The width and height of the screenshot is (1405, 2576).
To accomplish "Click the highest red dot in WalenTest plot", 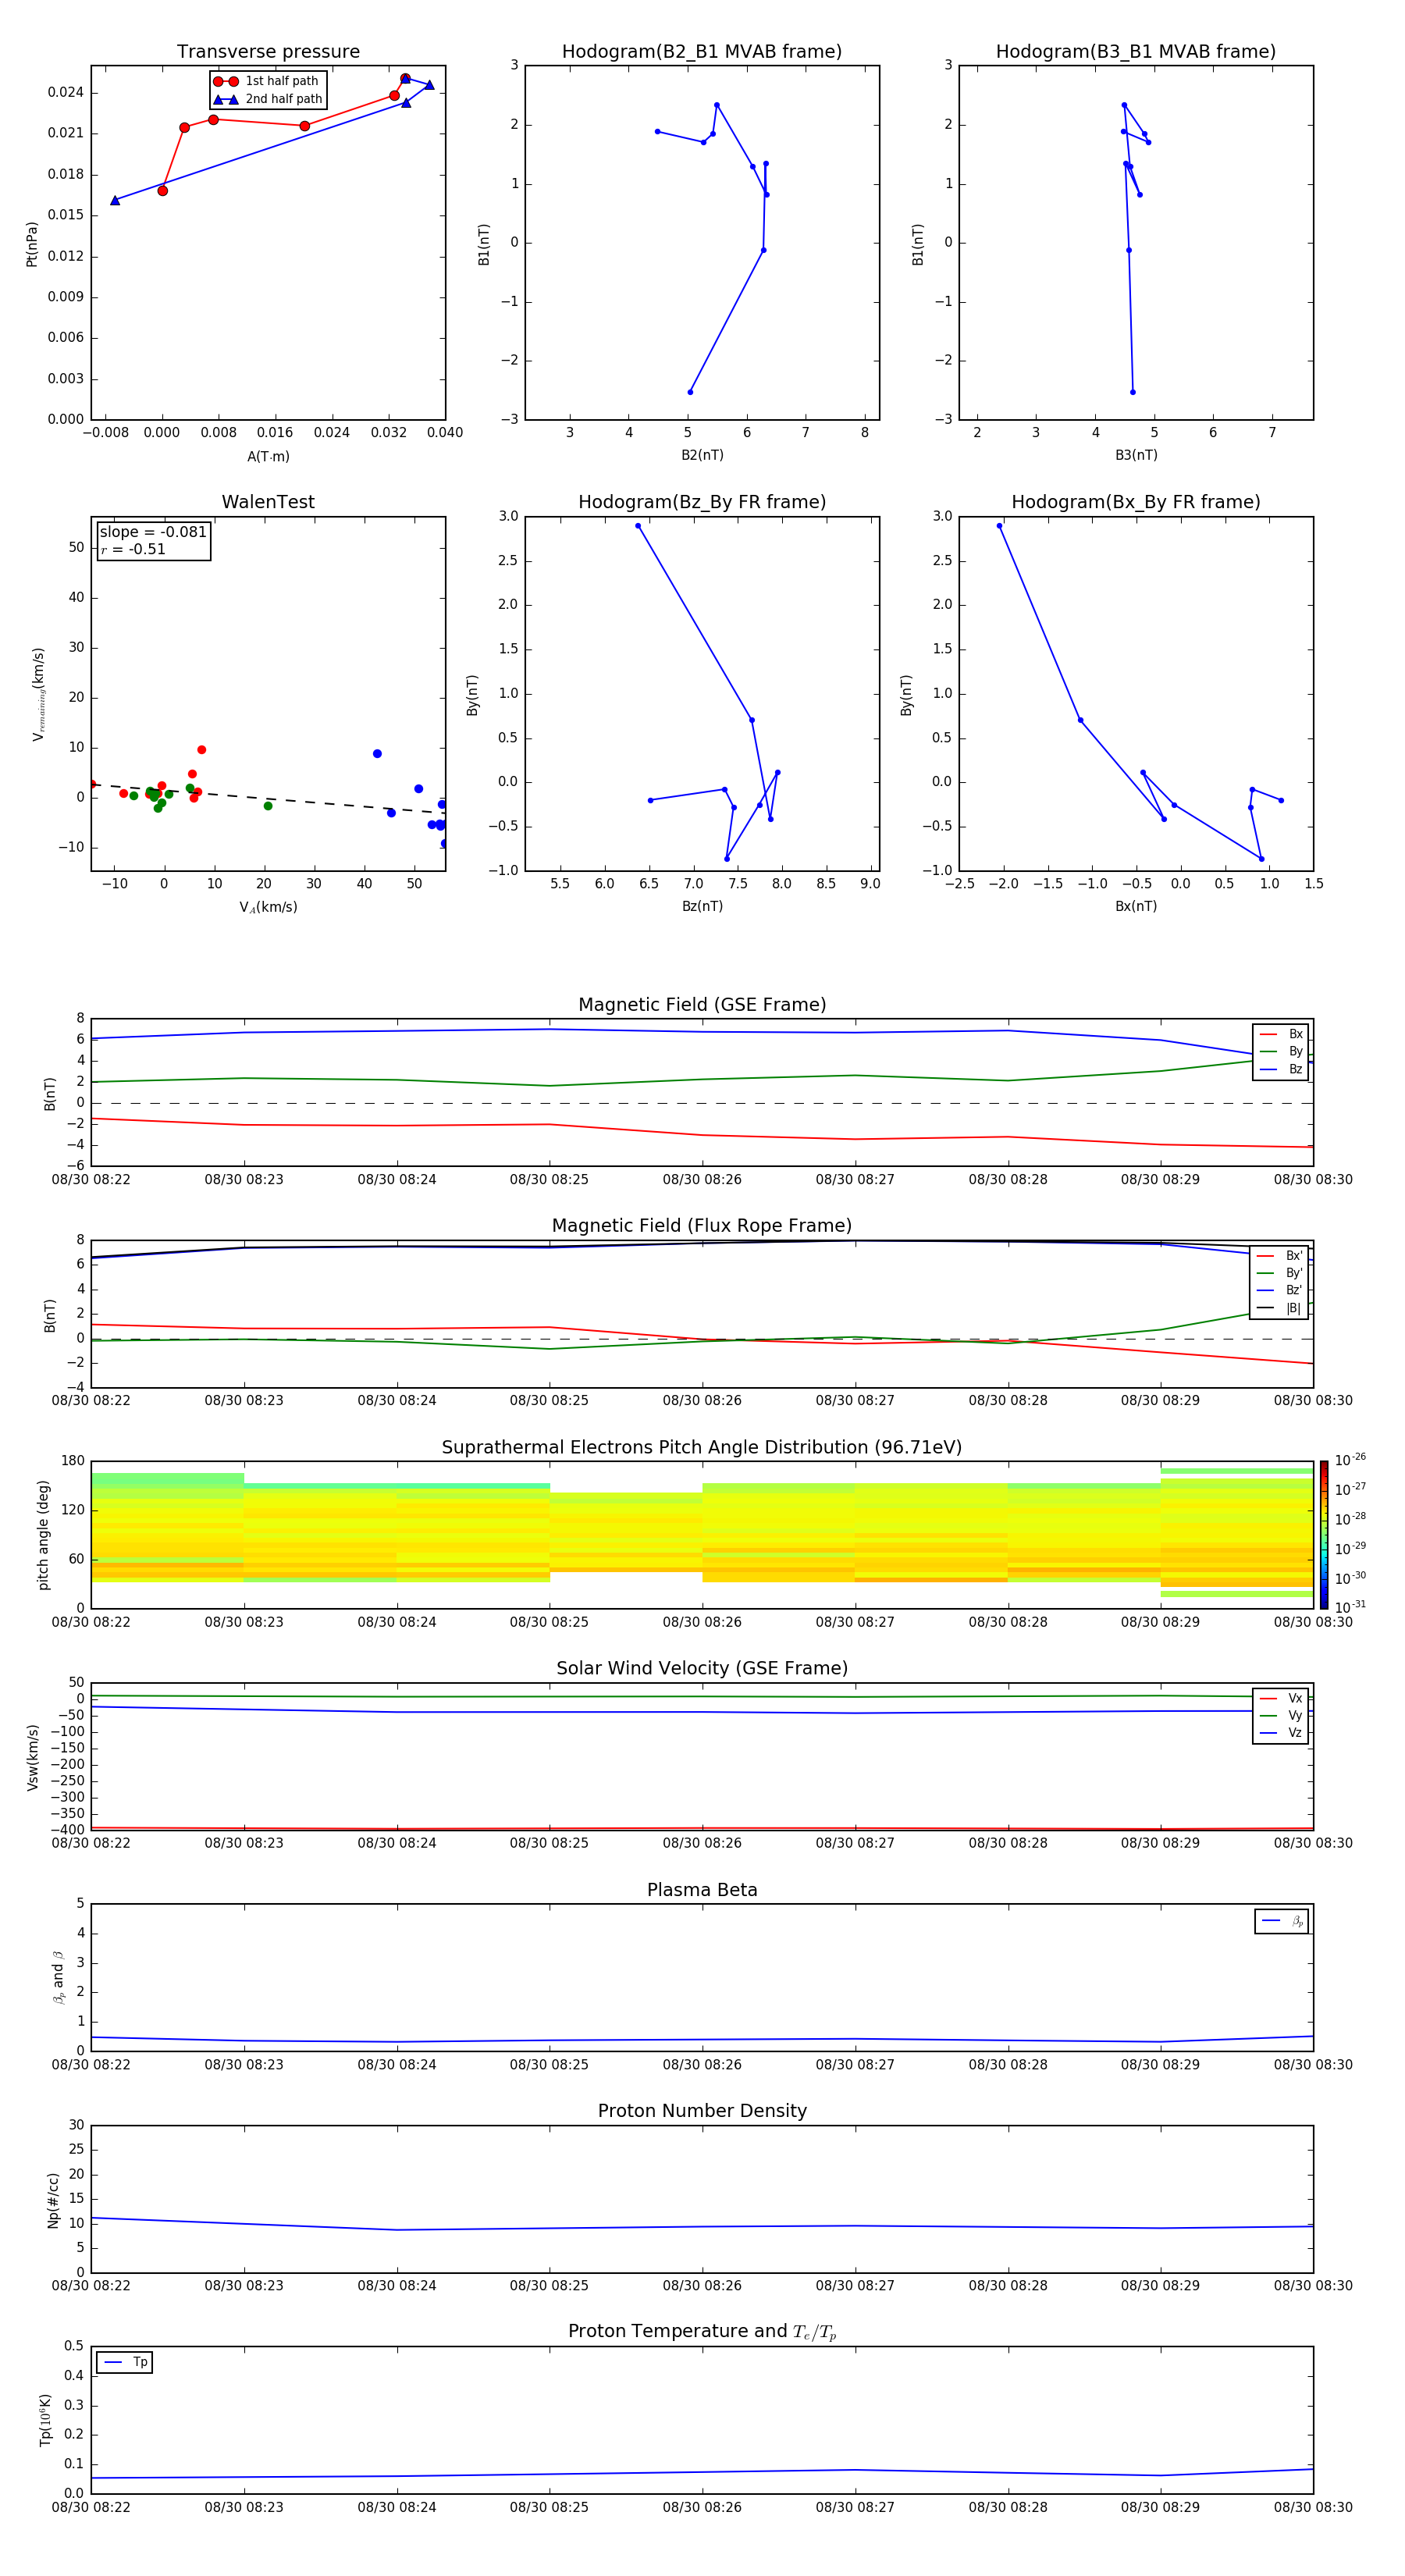I will point(201,750).
